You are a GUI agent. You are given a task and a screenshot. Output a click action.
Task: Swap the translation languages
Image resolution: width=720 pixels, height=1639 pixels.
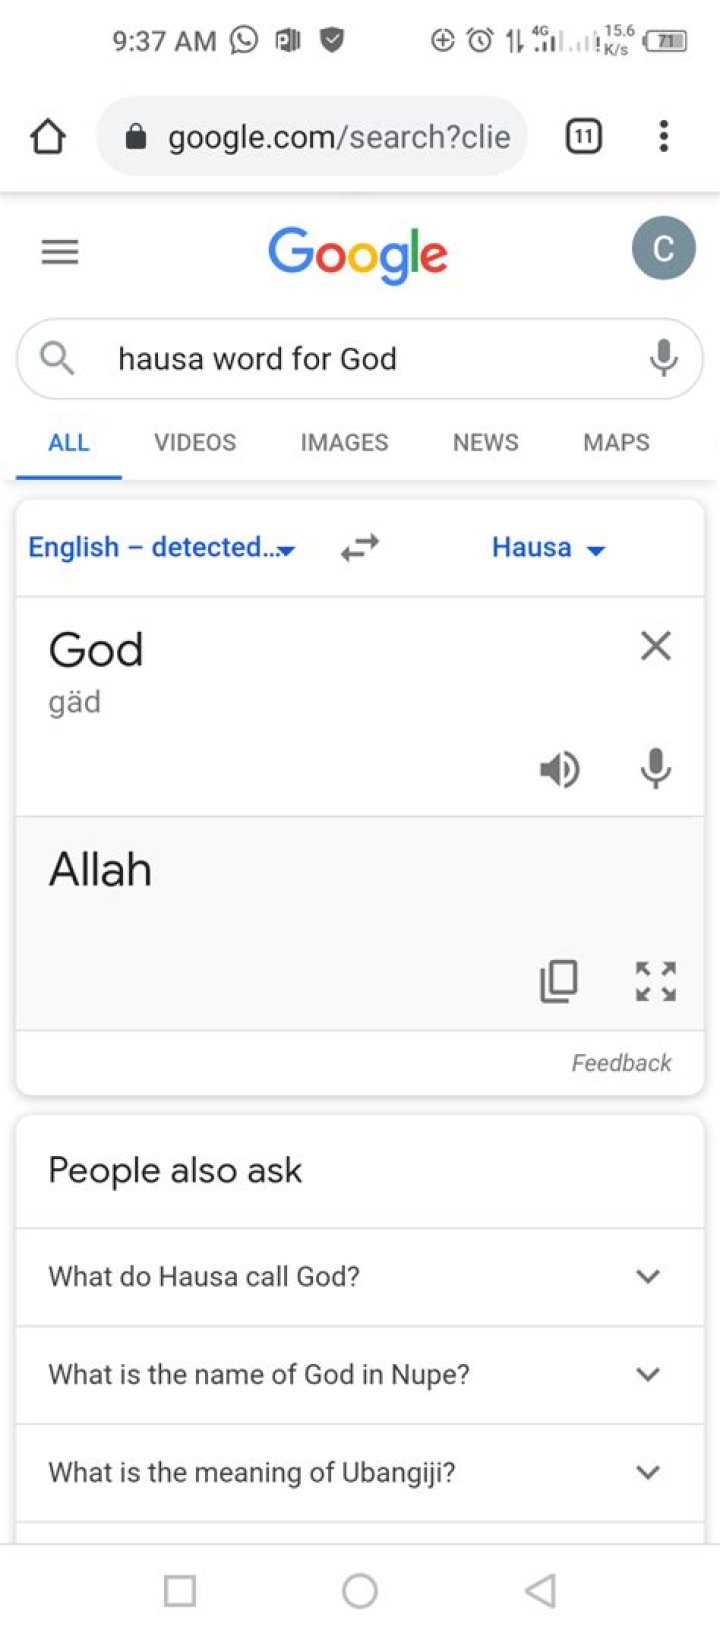pos(360,548)
